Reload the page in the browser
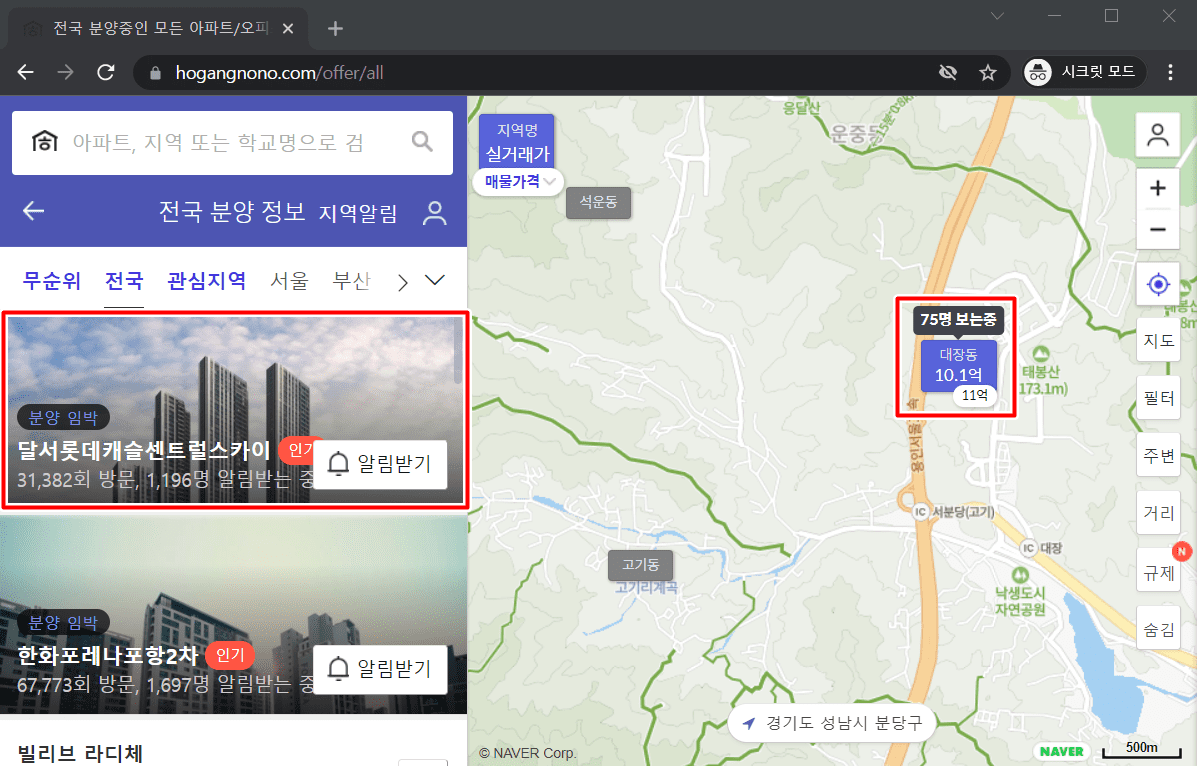The image size is (1197, 766). [105, 72]
